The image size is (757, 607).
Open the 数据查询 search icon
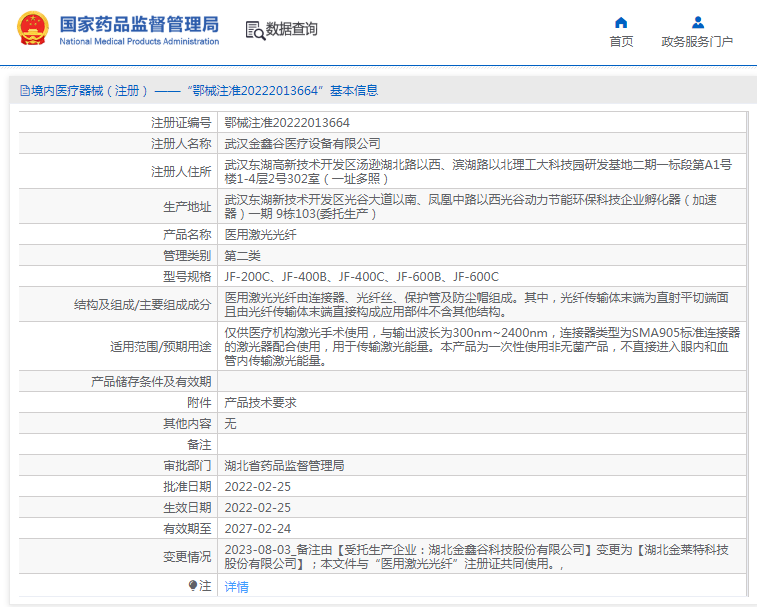[x=255, y=30]
